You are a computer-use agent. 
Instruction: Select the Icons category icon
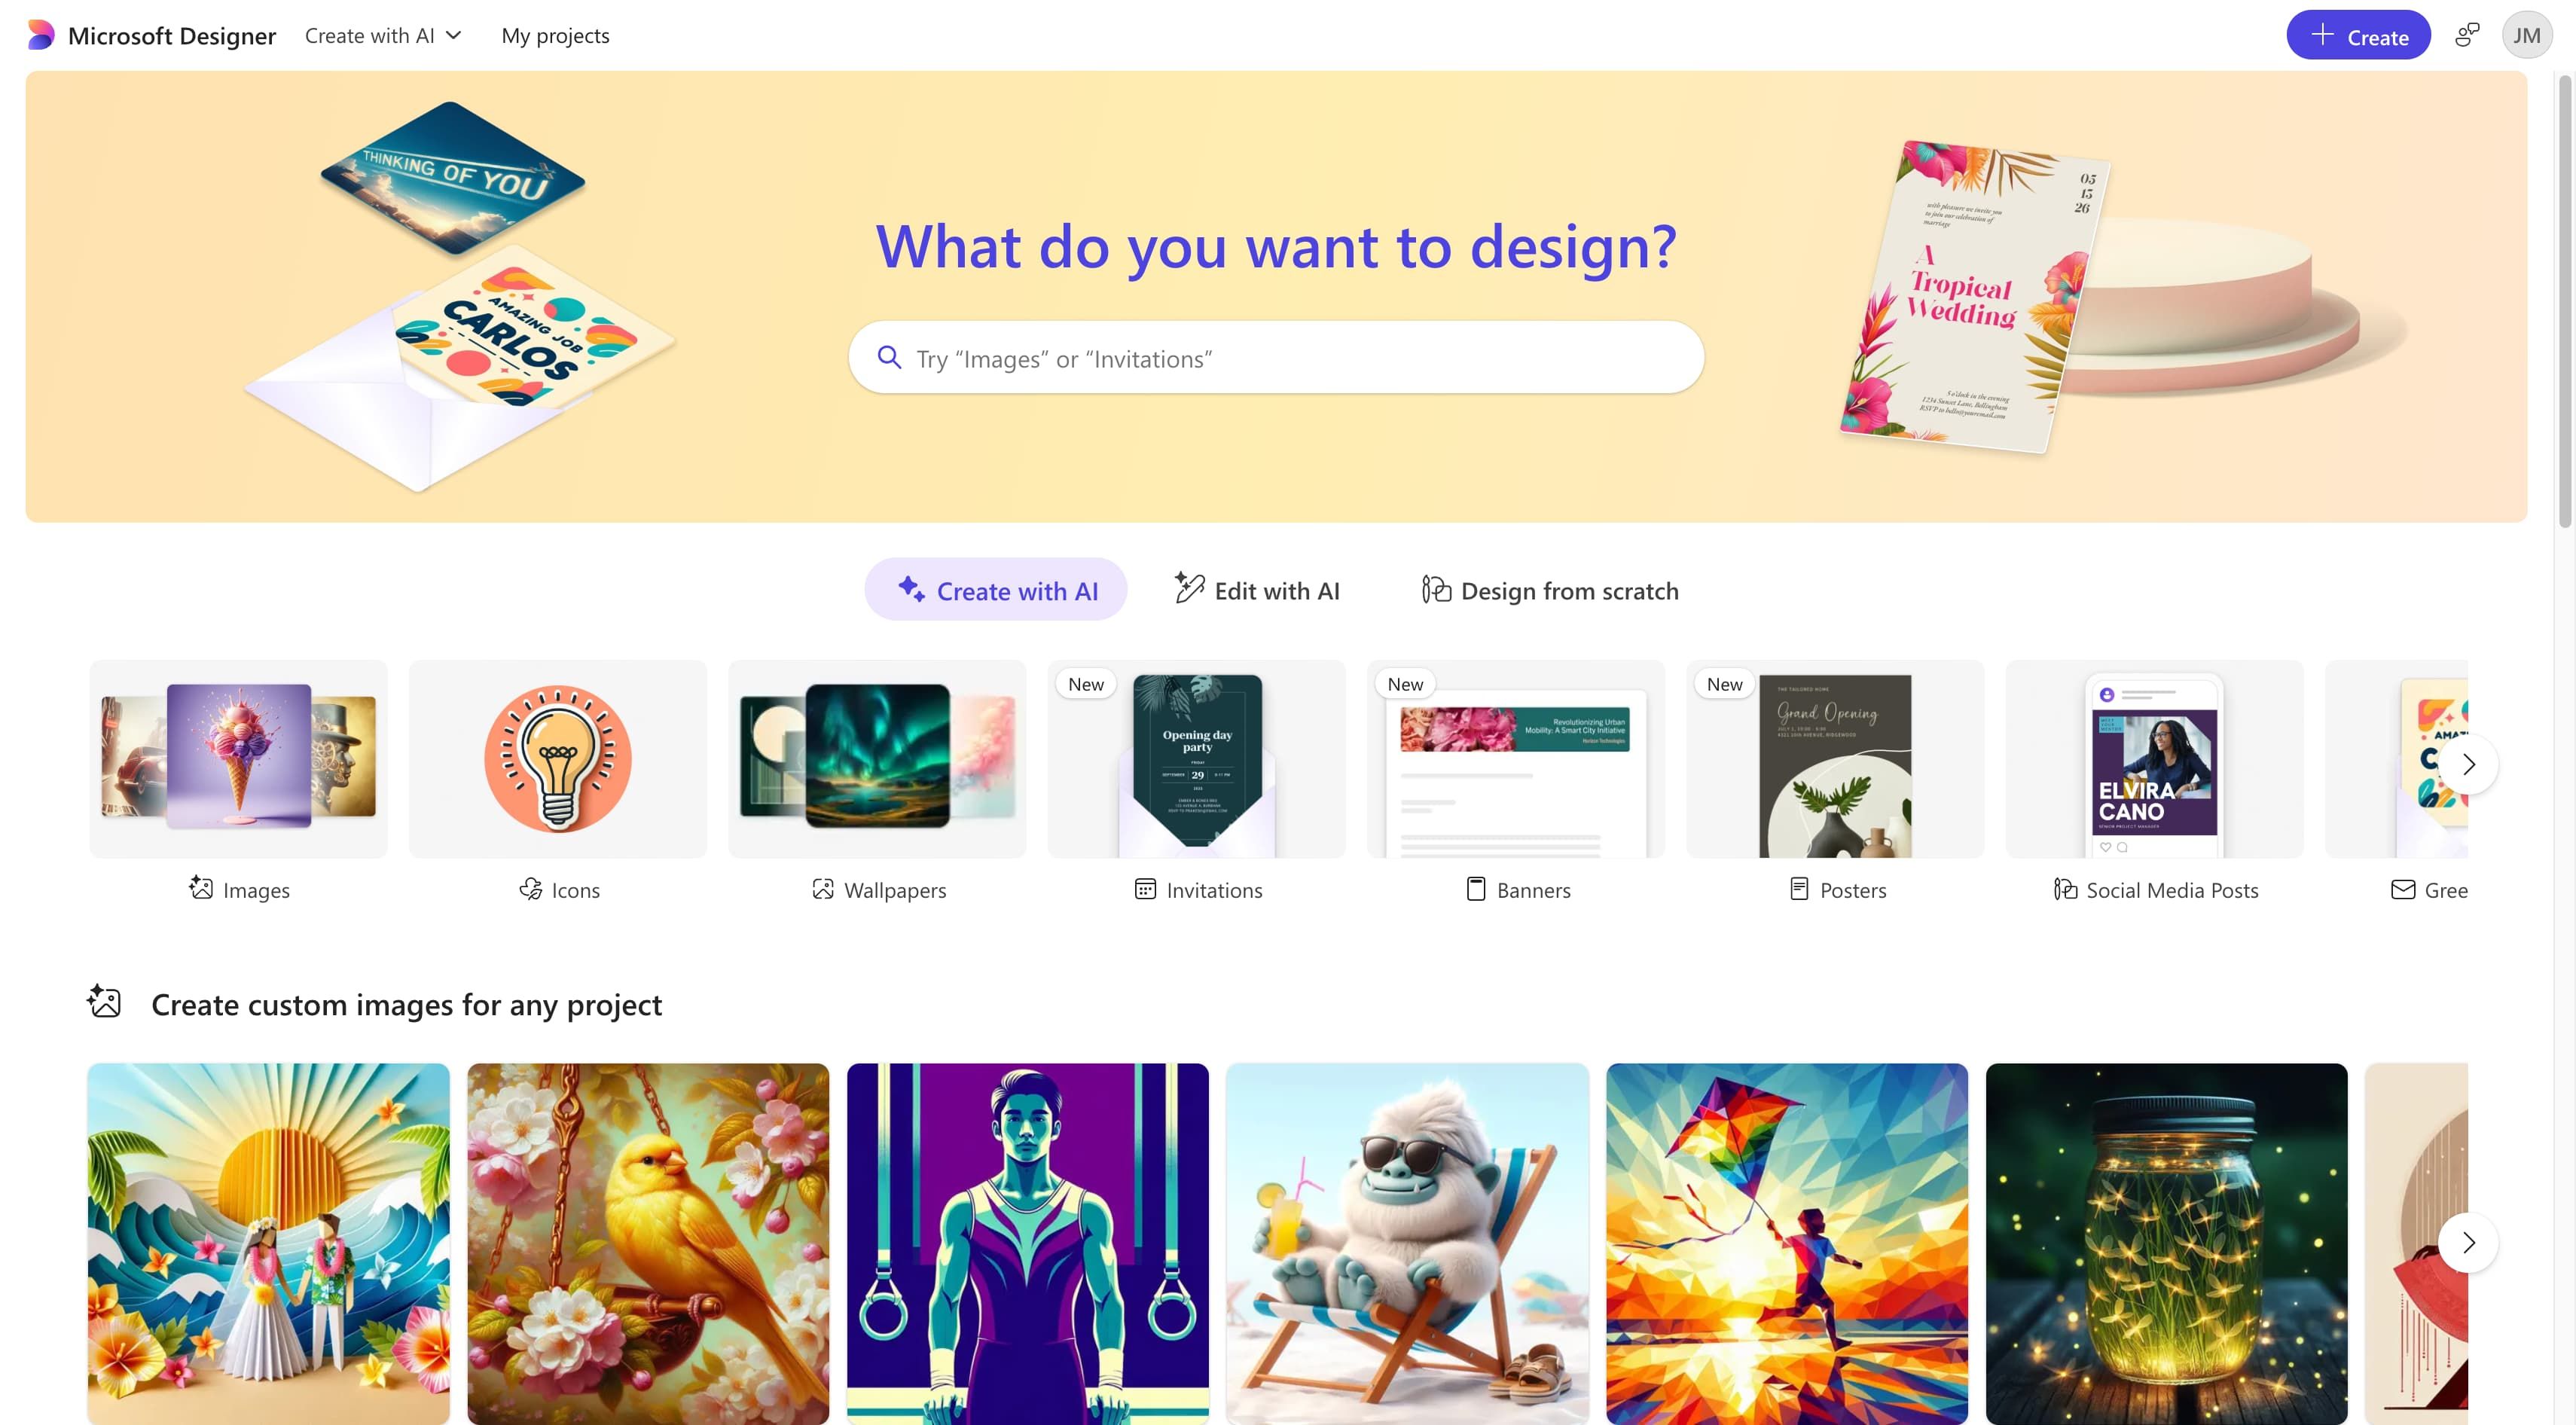(558, 758)
